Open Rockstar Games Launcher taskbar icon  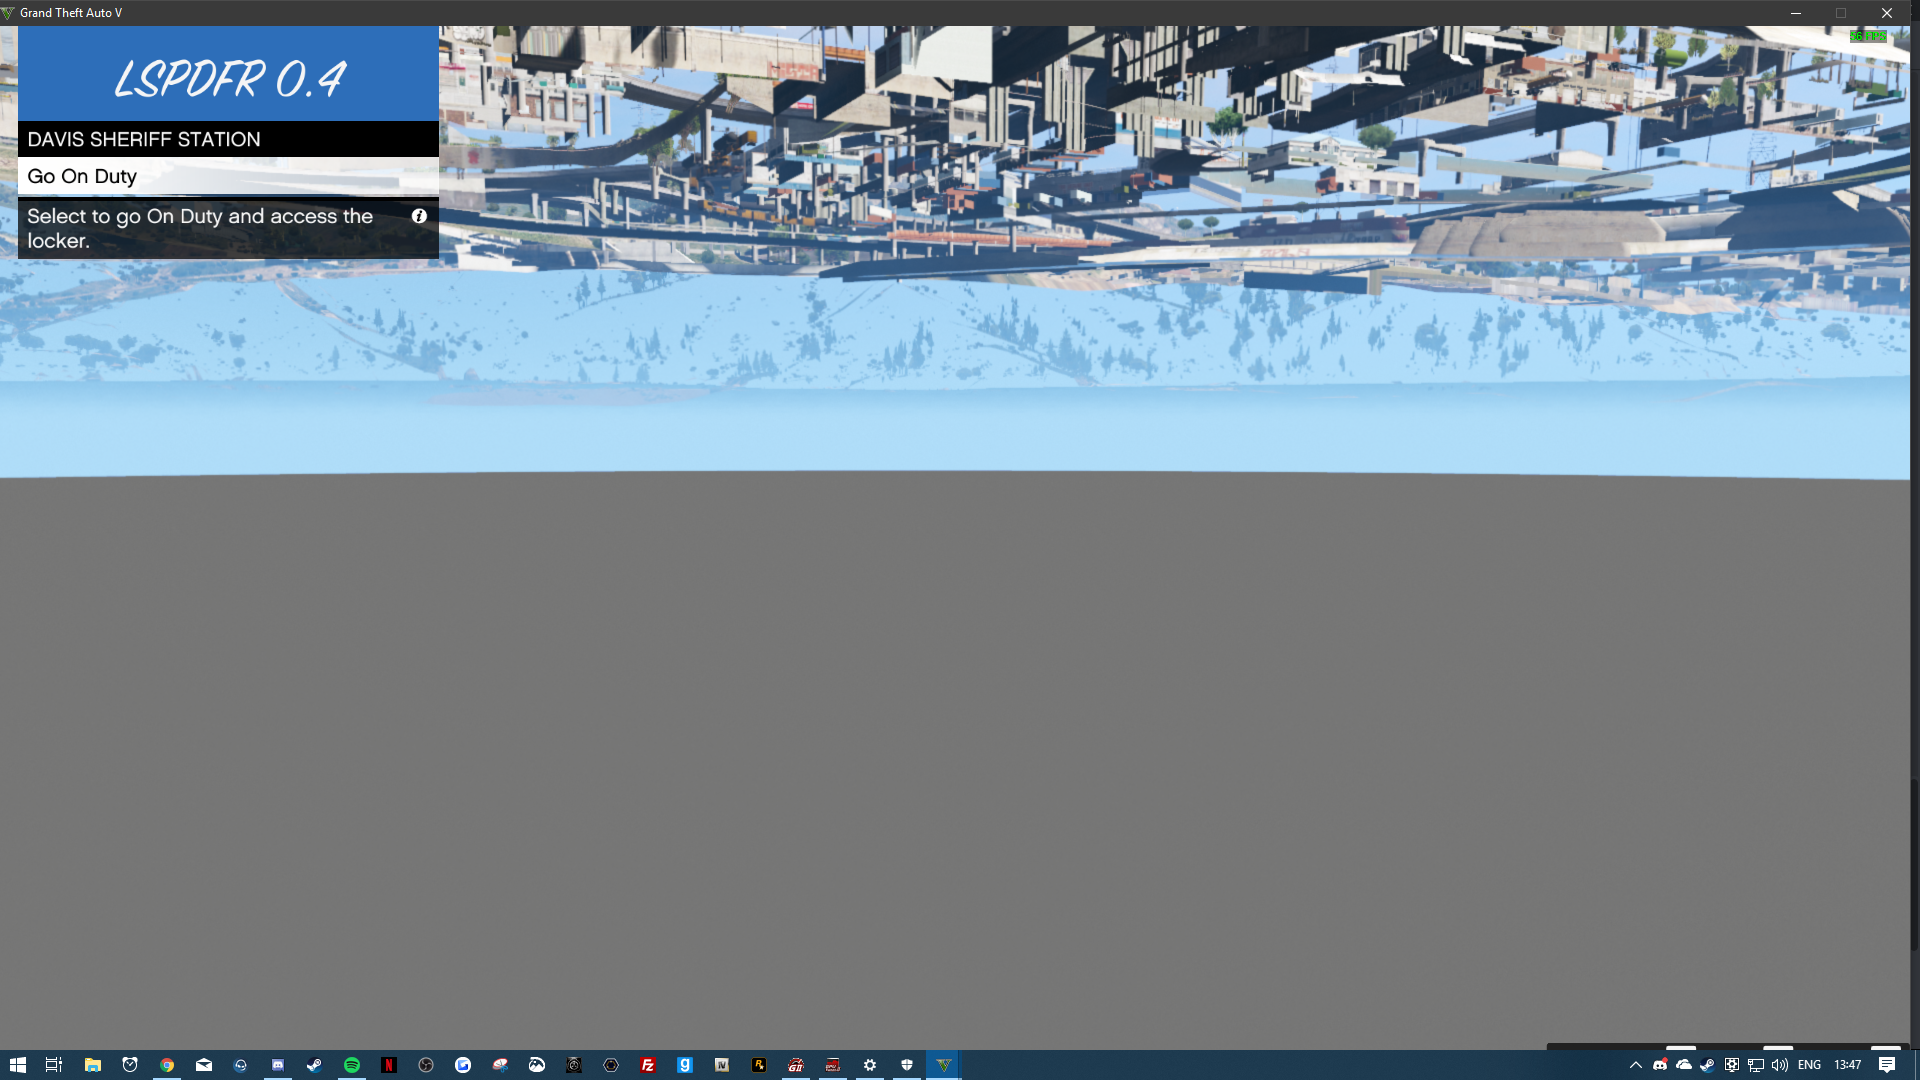(759, 1065)
